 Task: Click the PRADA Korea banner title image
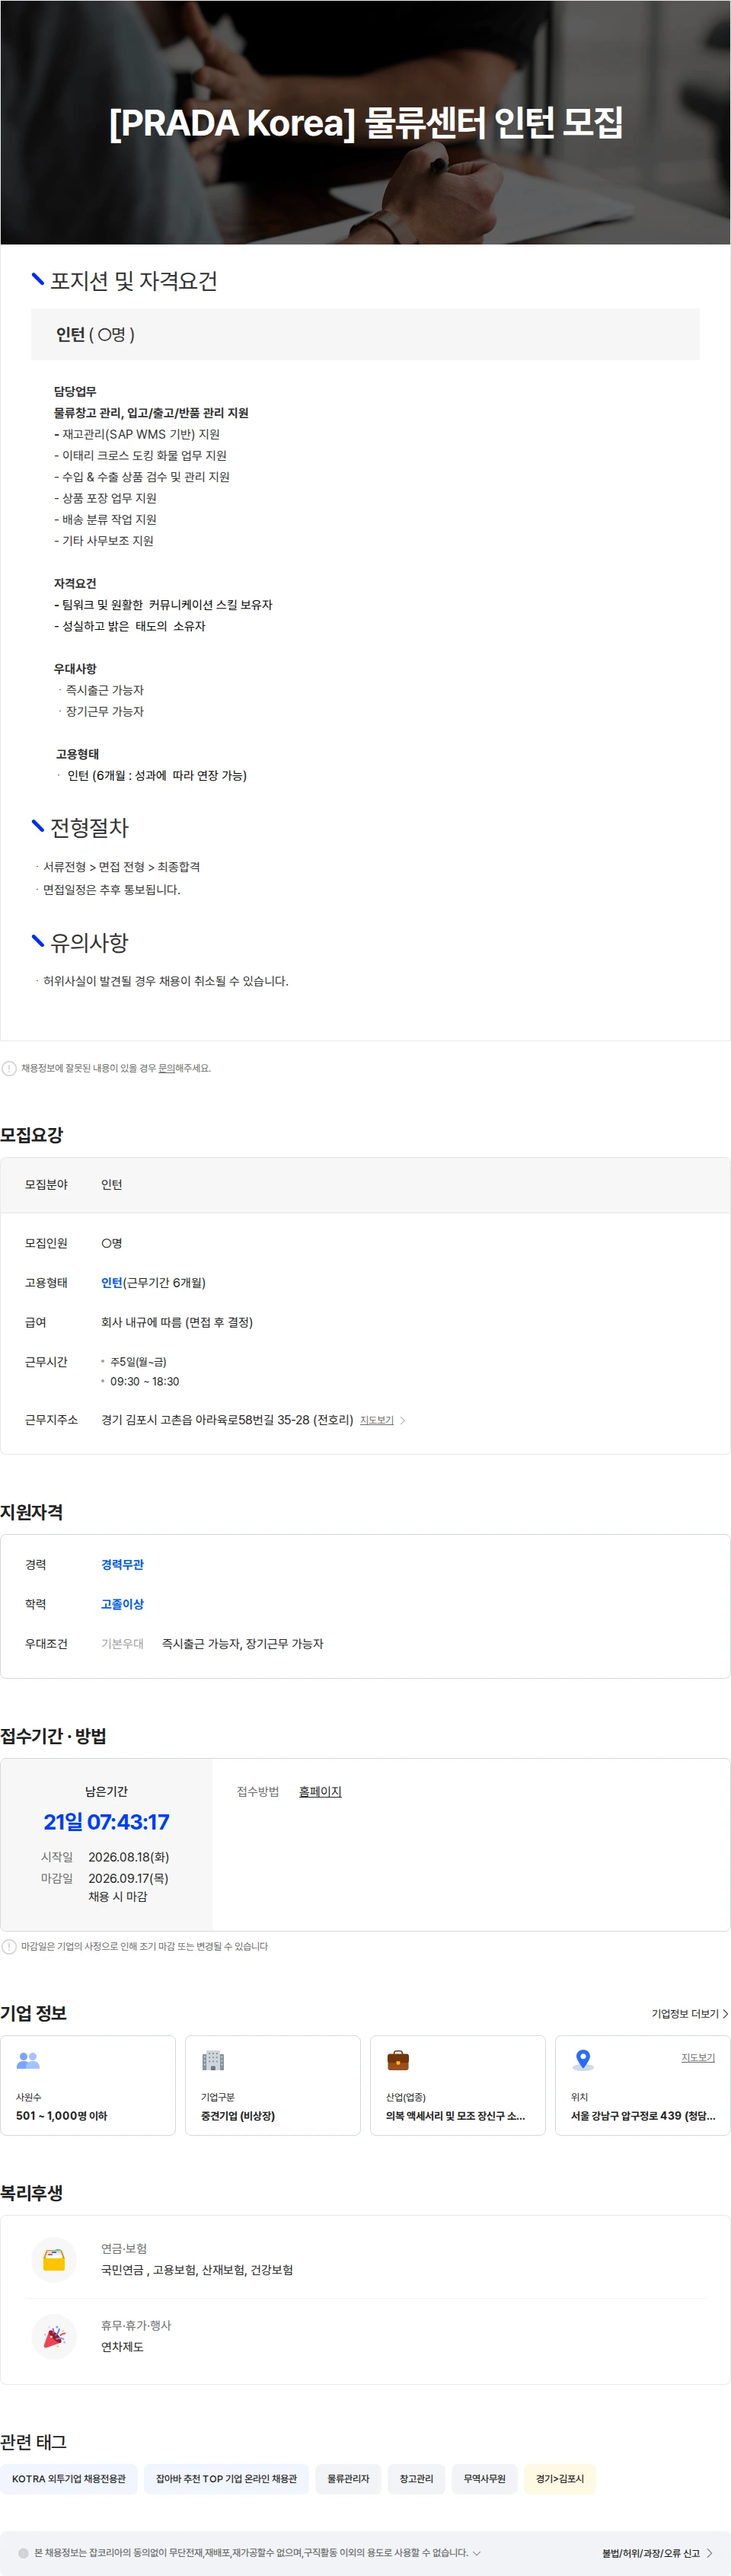365,122
